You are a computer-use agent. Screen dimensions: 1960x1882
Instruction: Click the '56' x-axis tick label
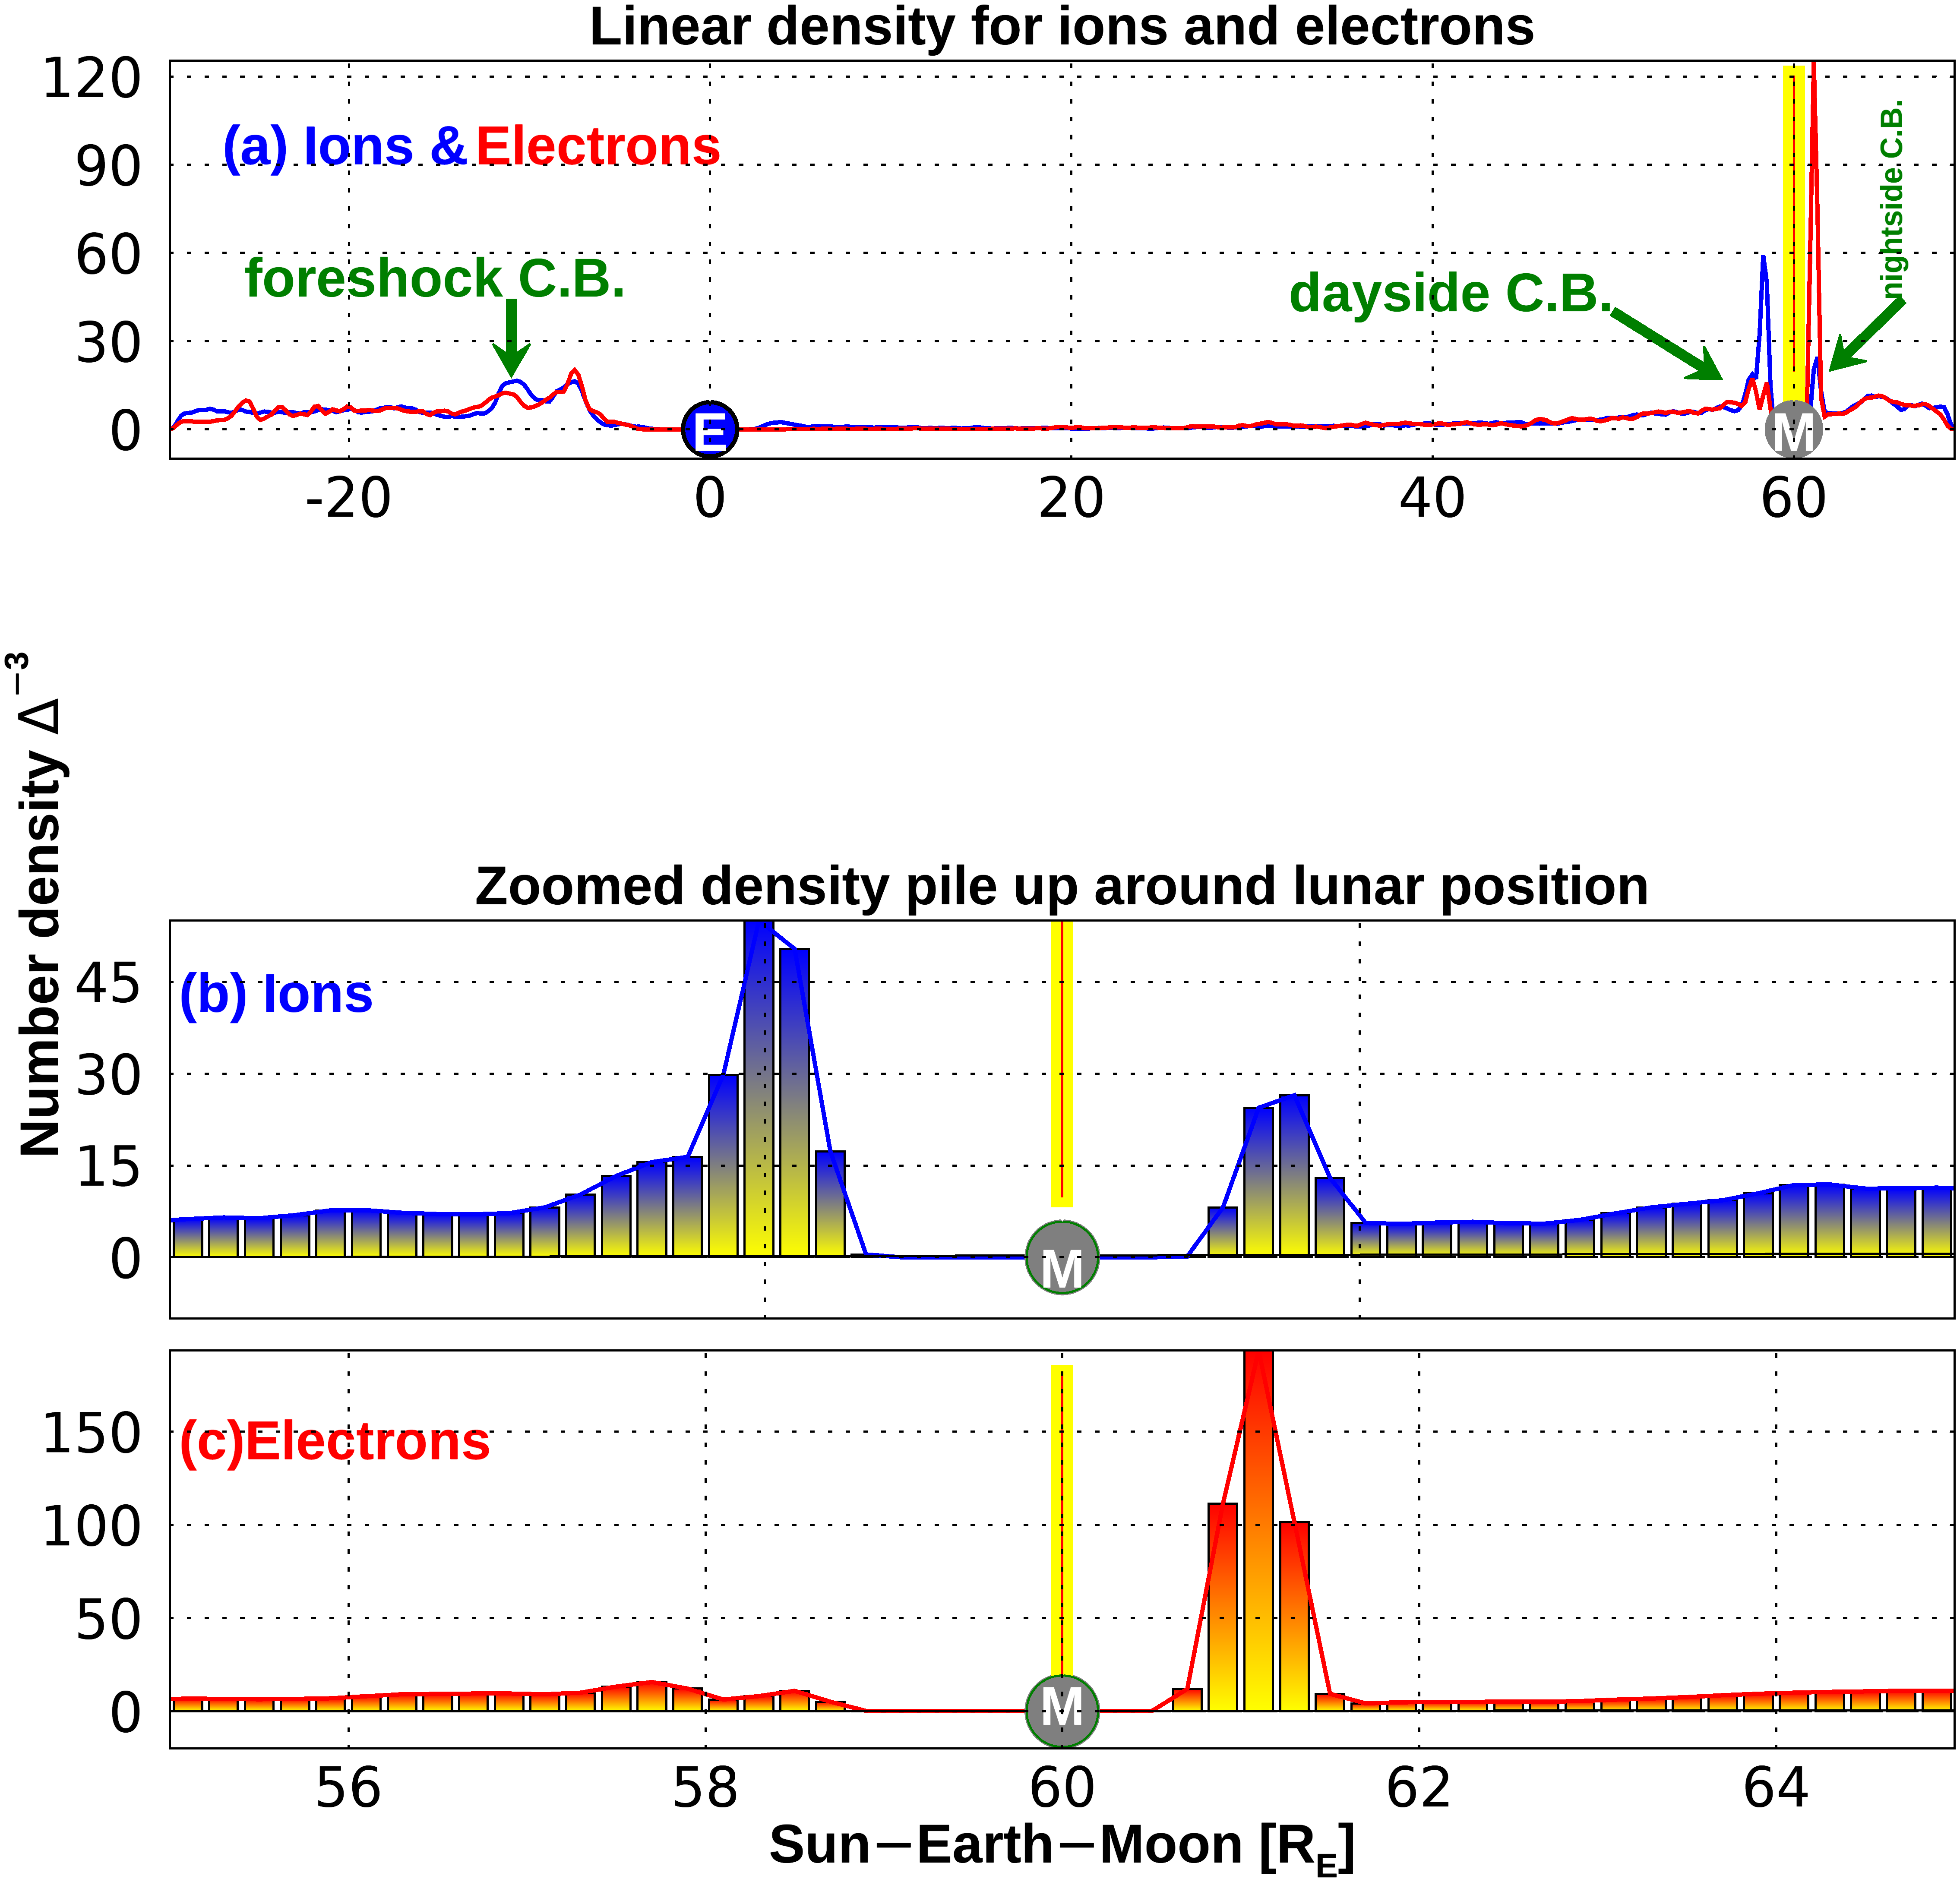coord(348,1787)
